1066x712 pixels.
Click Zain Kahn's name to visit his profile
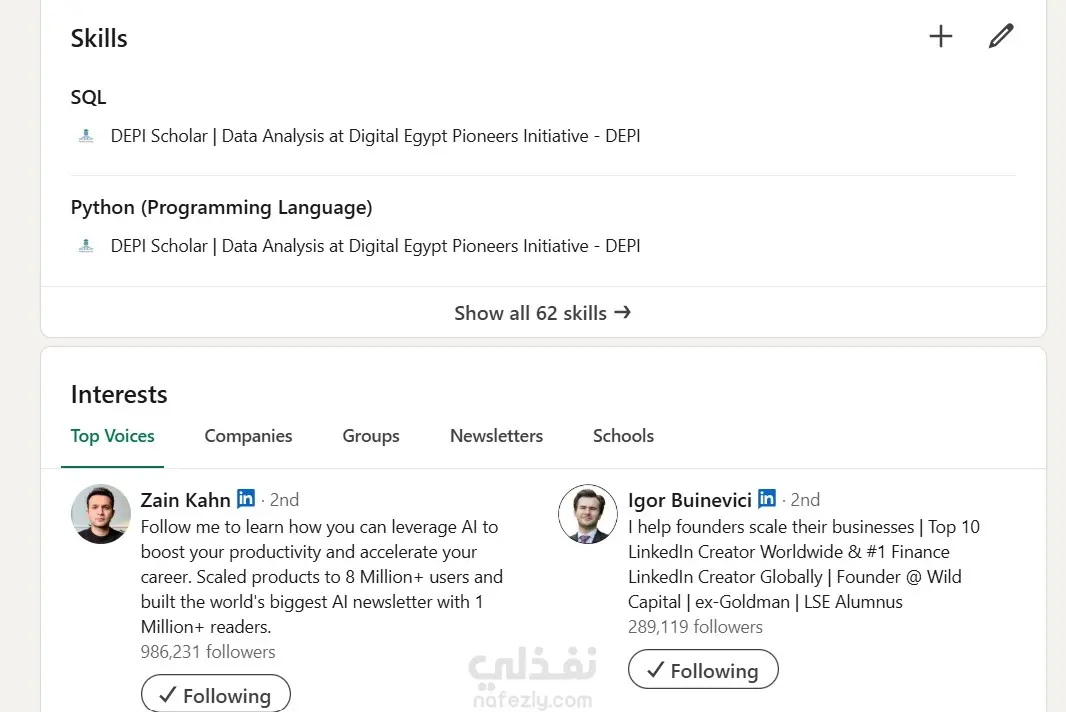(x=185, y=499)
